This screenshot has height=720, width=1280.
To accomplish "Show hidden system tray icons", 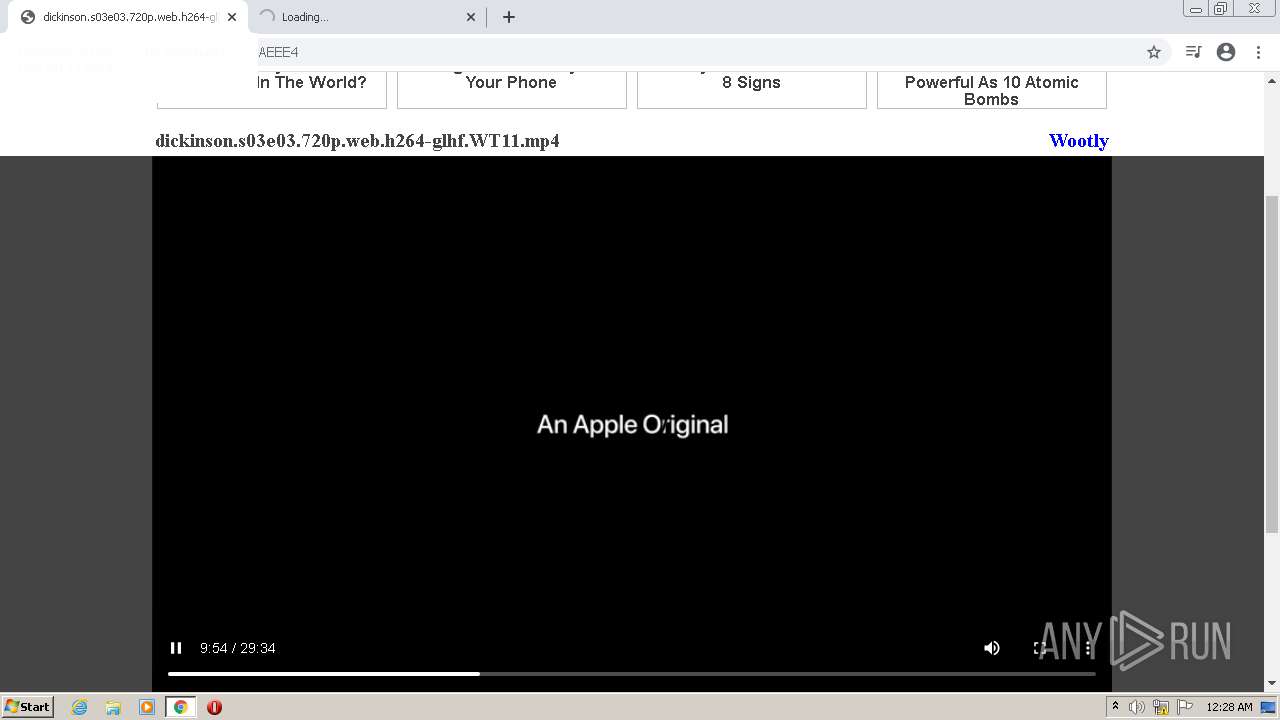I will 1115,706.
